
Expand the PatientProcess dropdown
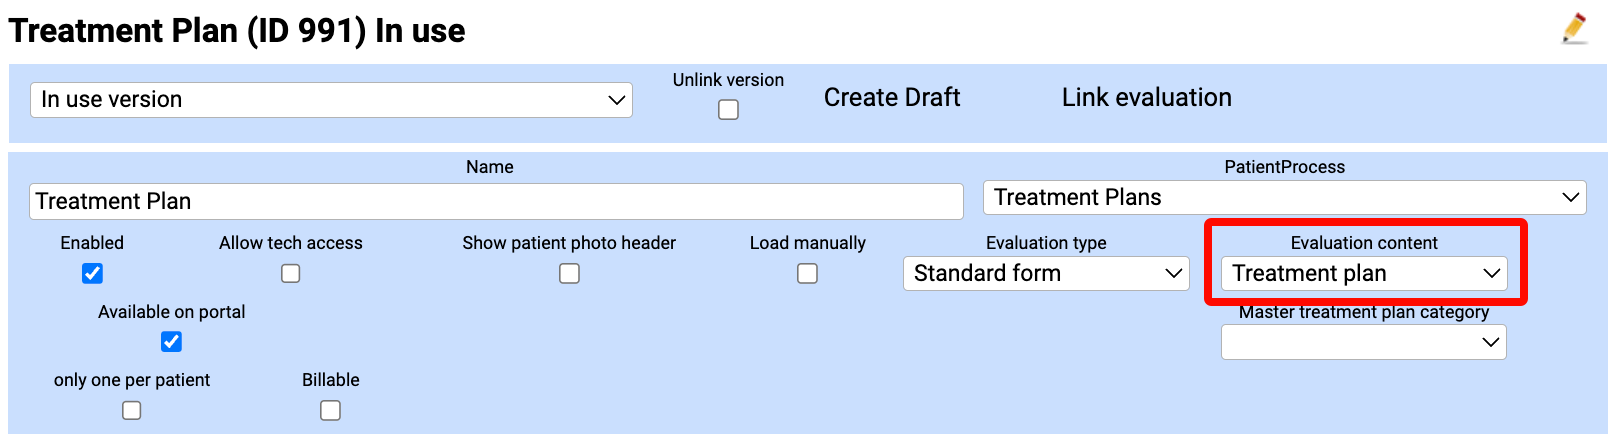tap(1284, 198)
